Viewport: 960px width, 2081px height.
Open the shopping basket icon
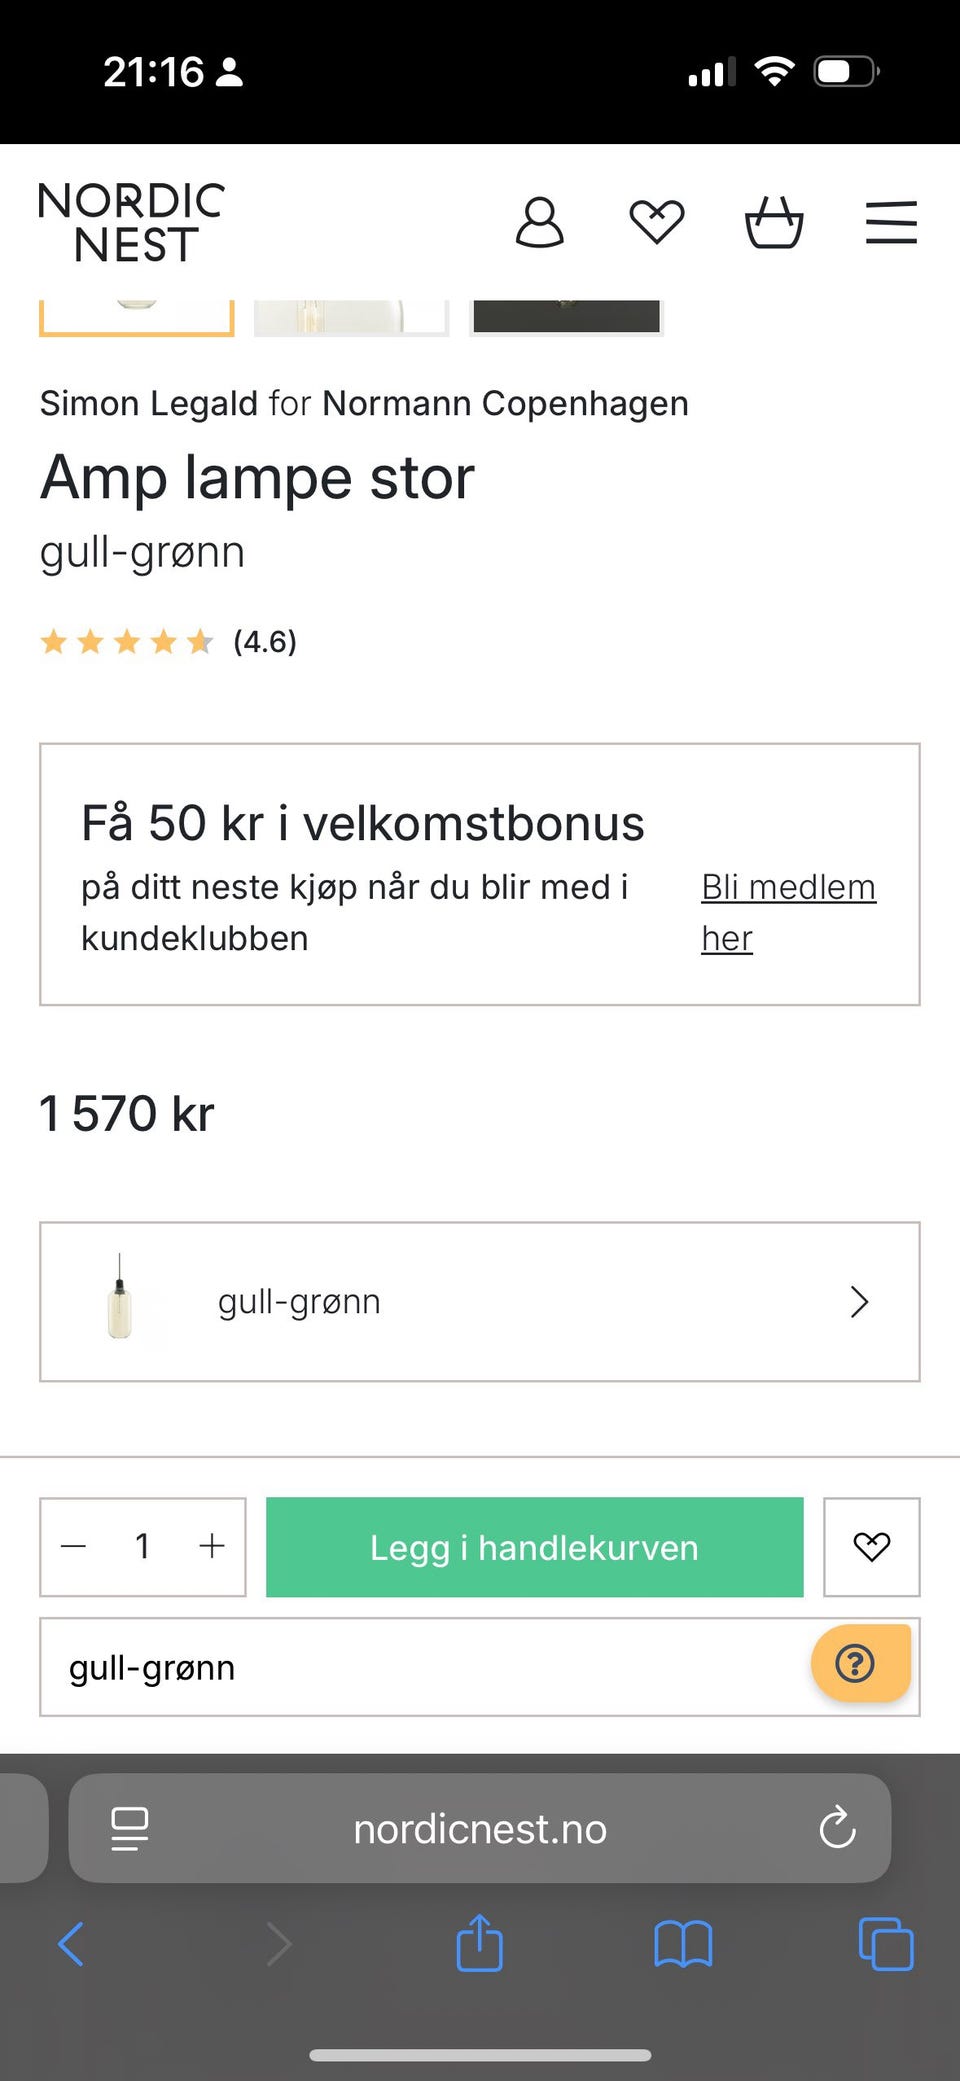point(774,222)
